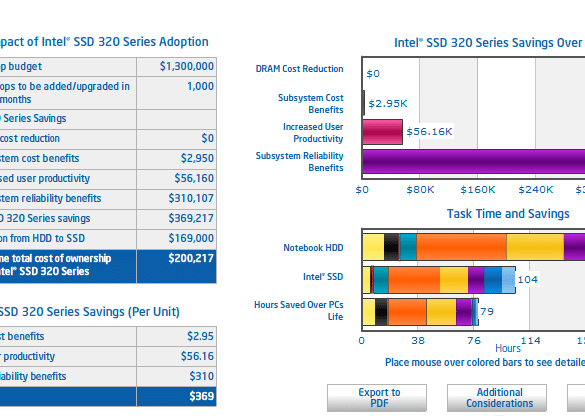The width and height of the screenshot is (585, 416).
Task: Click the $200,217 total cost value
Action: click(x=191, y=258)
